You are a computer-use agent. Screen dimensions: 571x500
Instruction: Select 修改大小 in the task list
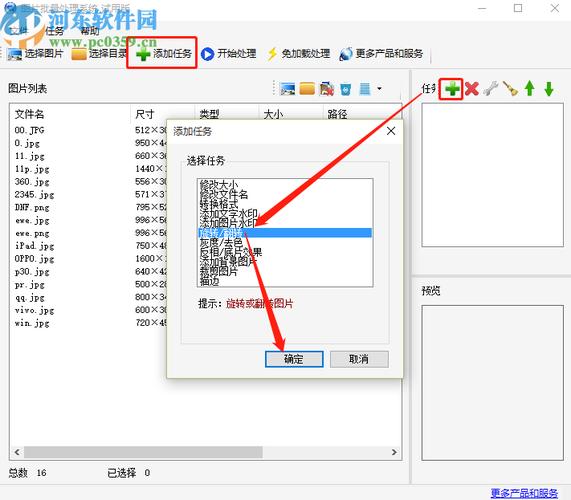coord(285,185)
